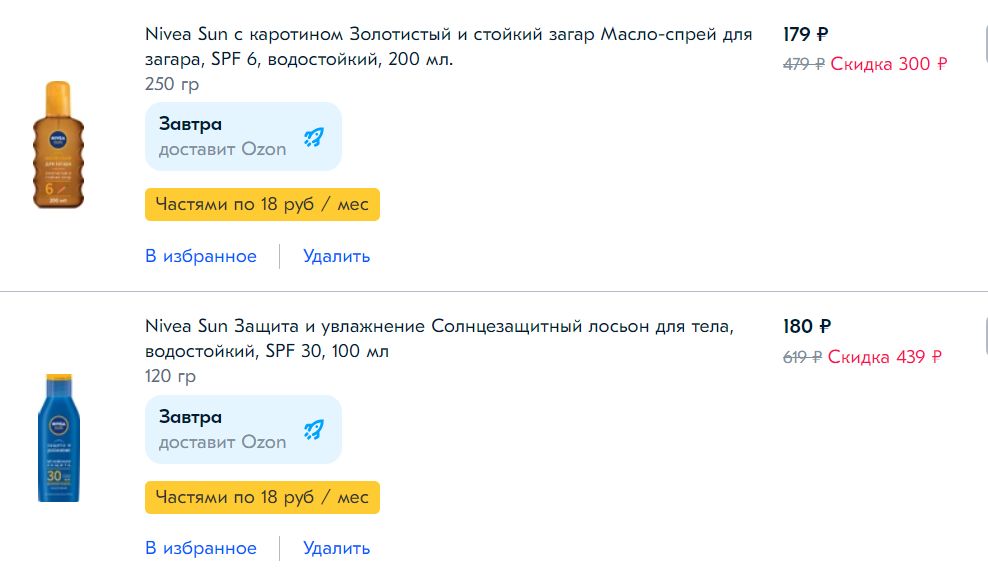Add the SPF 30 lotion to favorites

pos(201,548)
